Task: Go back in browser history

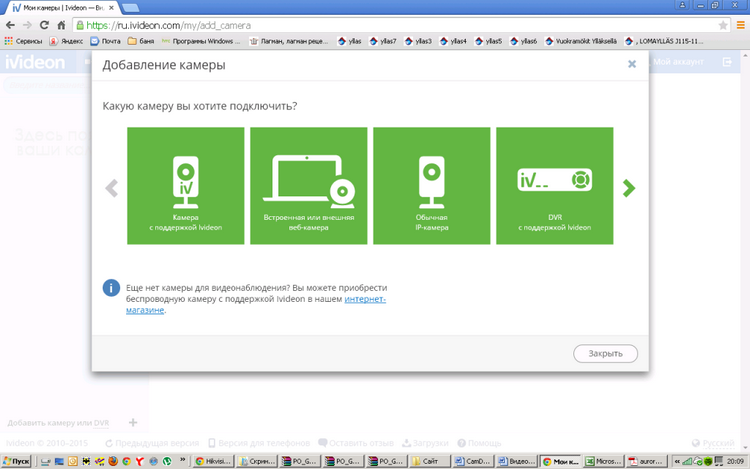Action: (10, 25)
